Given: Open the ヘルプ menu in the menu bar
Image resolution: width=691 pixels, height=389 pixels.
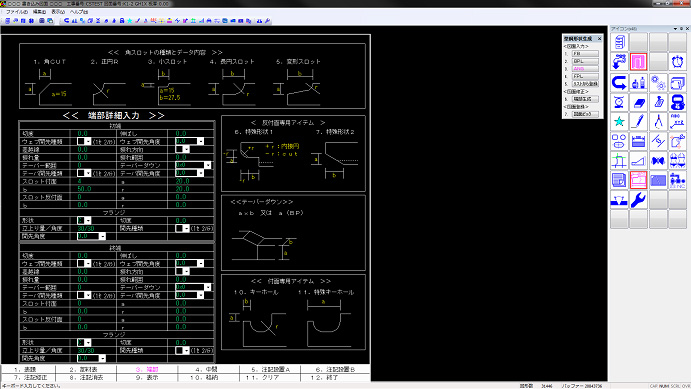Looking at the screenshot, I should coord(79,12).
